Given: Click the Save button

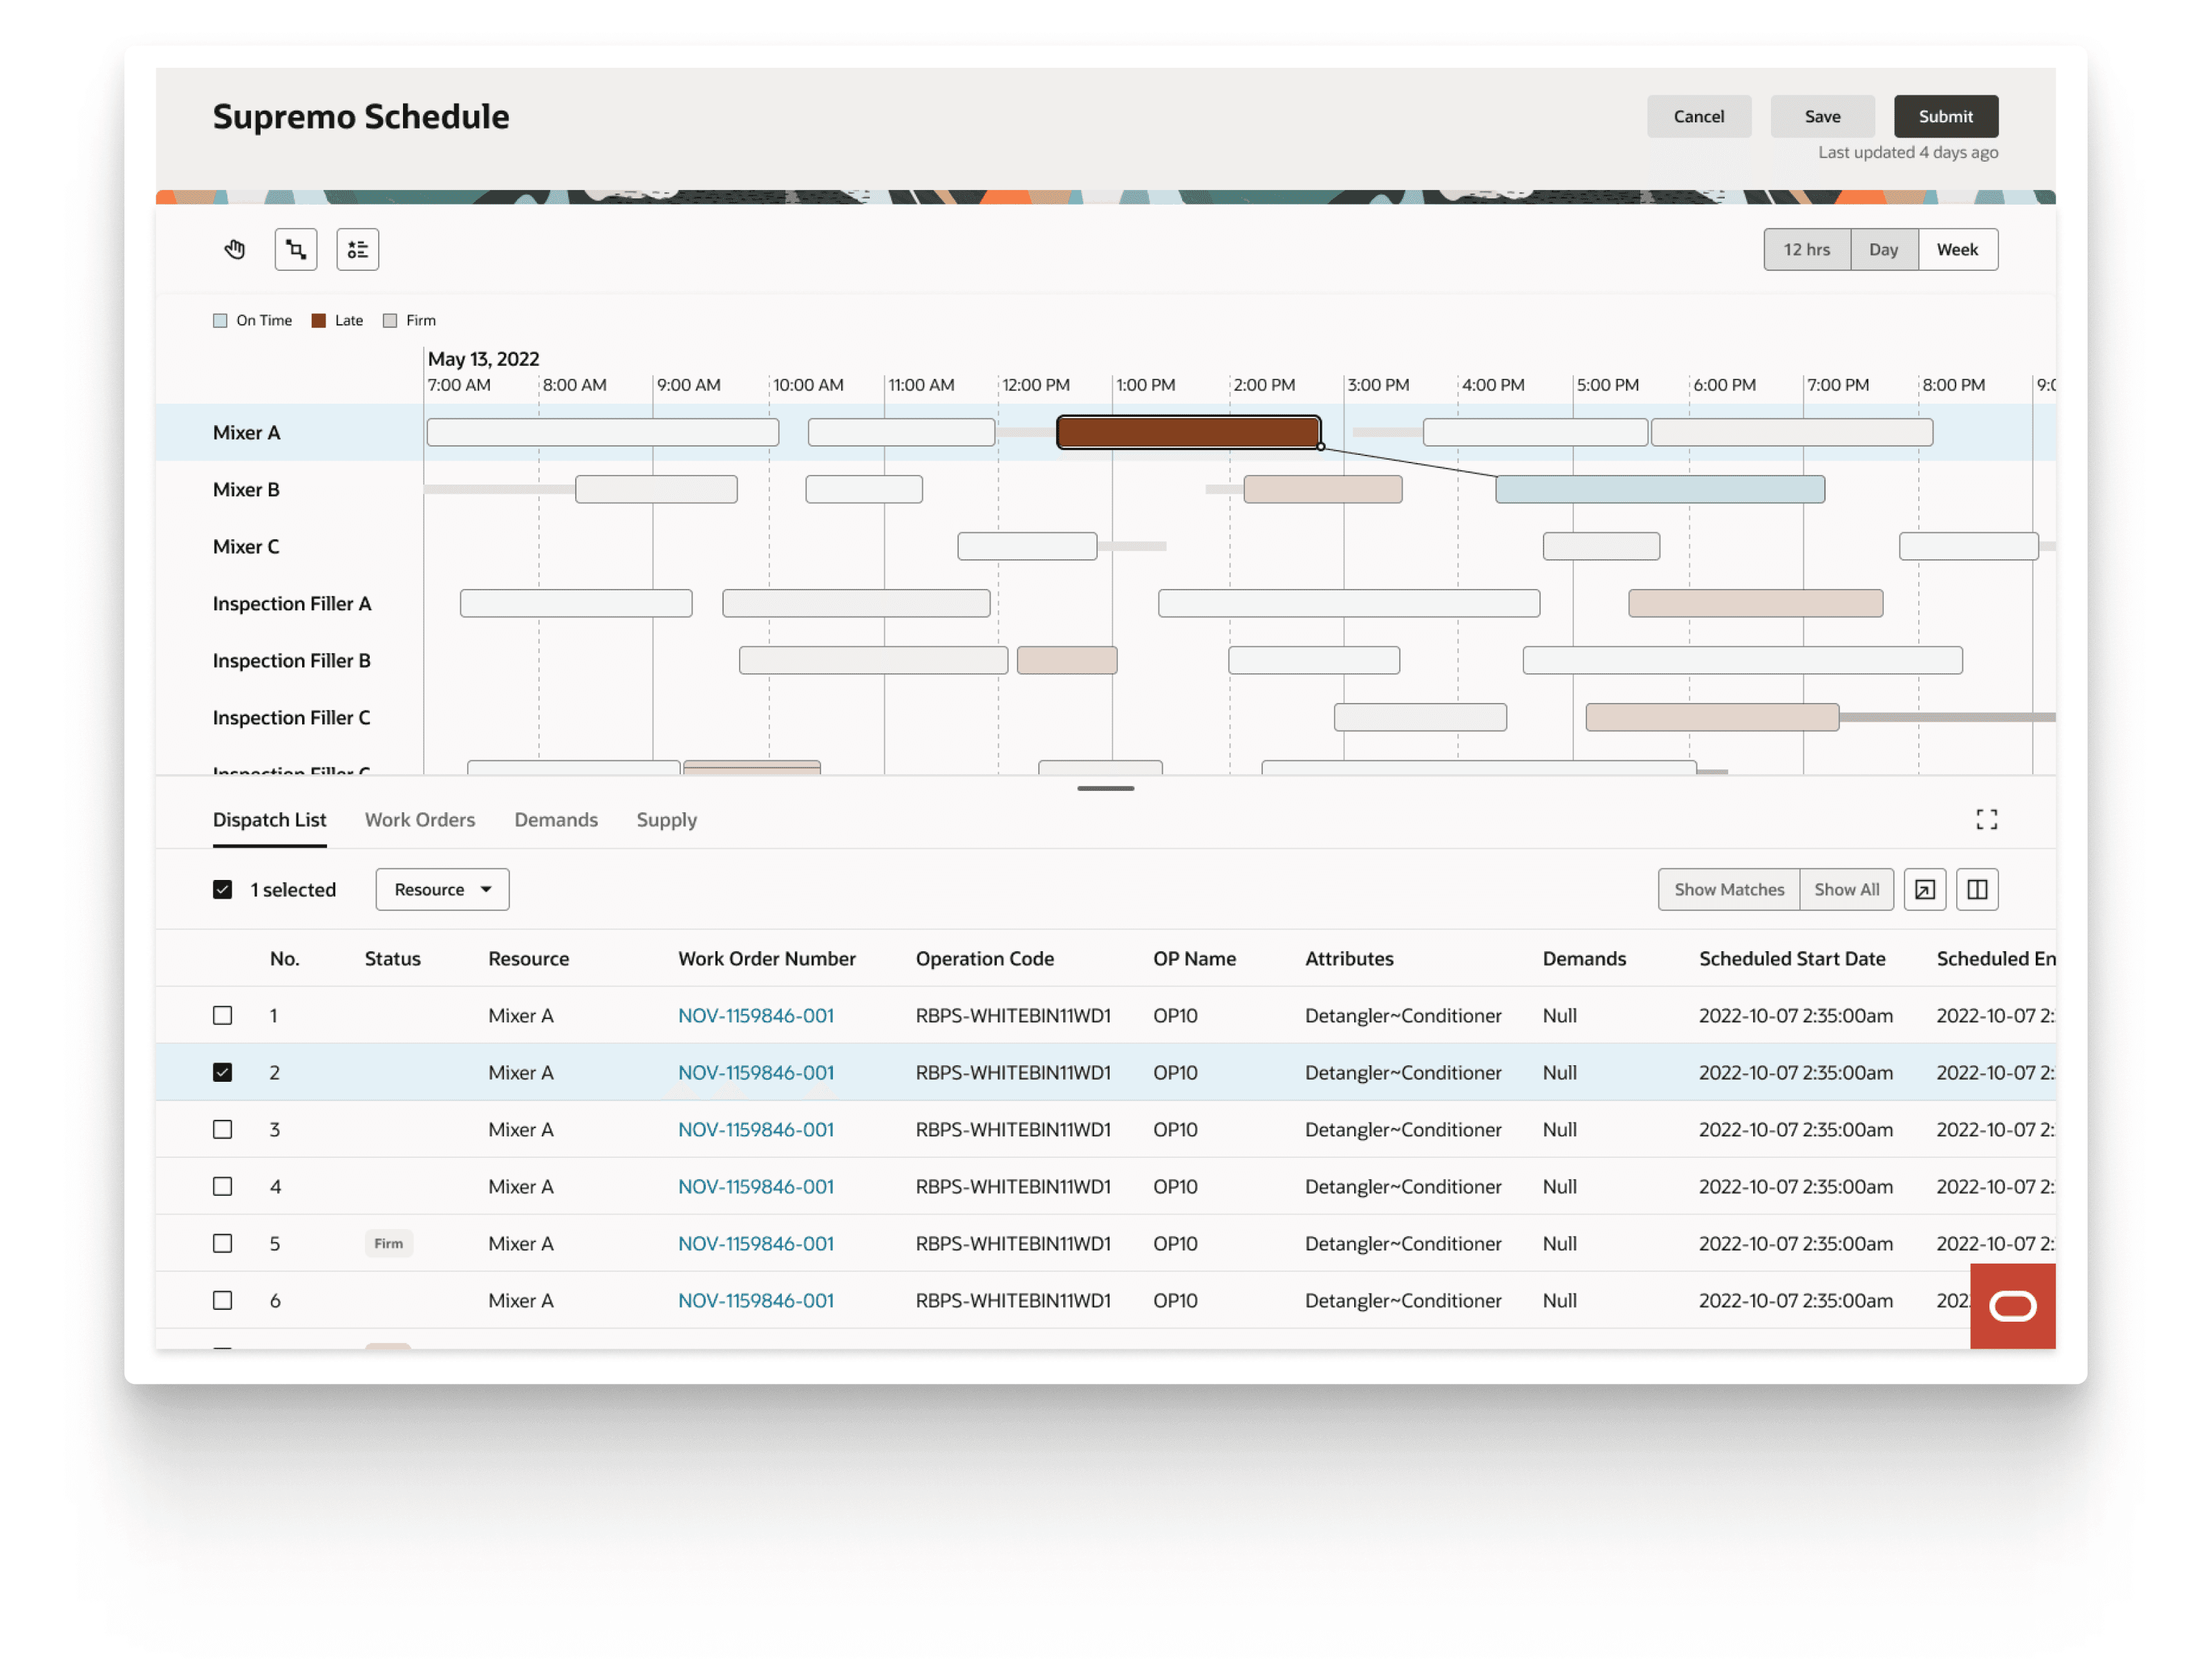Looking at the screenshot, I should click(x=1822, y=117).
